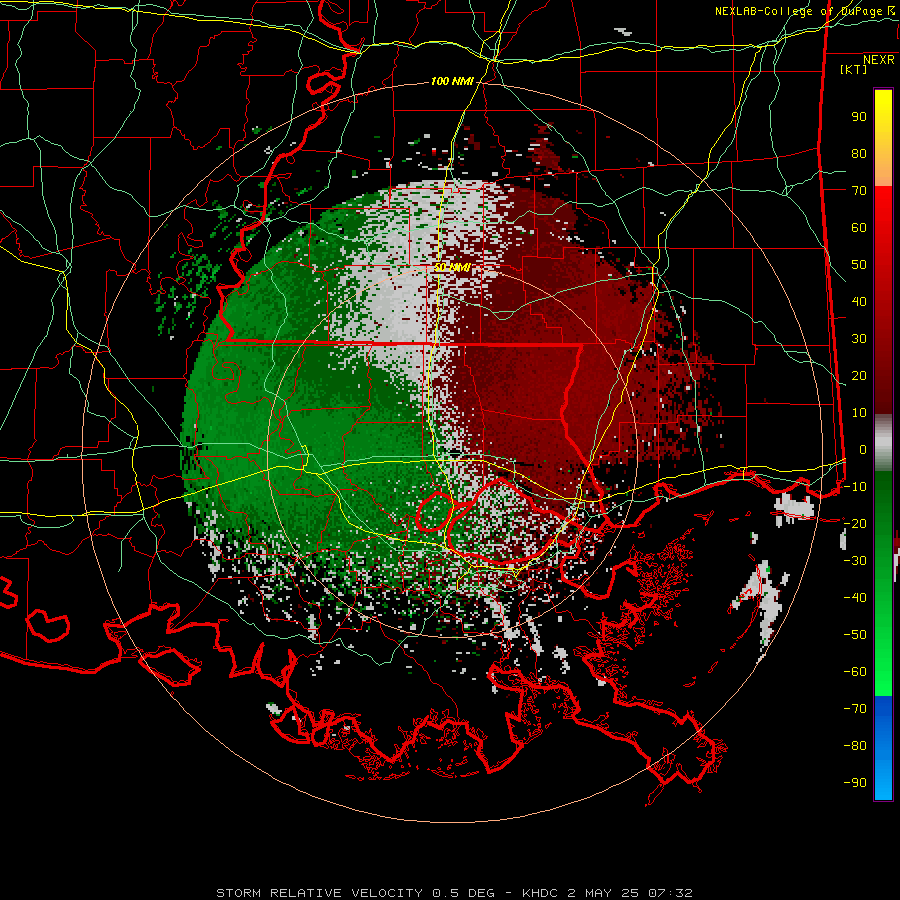Select the -90 value on the velocity scale
Image resolution: width=900 pixels, height=900 pixels.
(855, 782)
